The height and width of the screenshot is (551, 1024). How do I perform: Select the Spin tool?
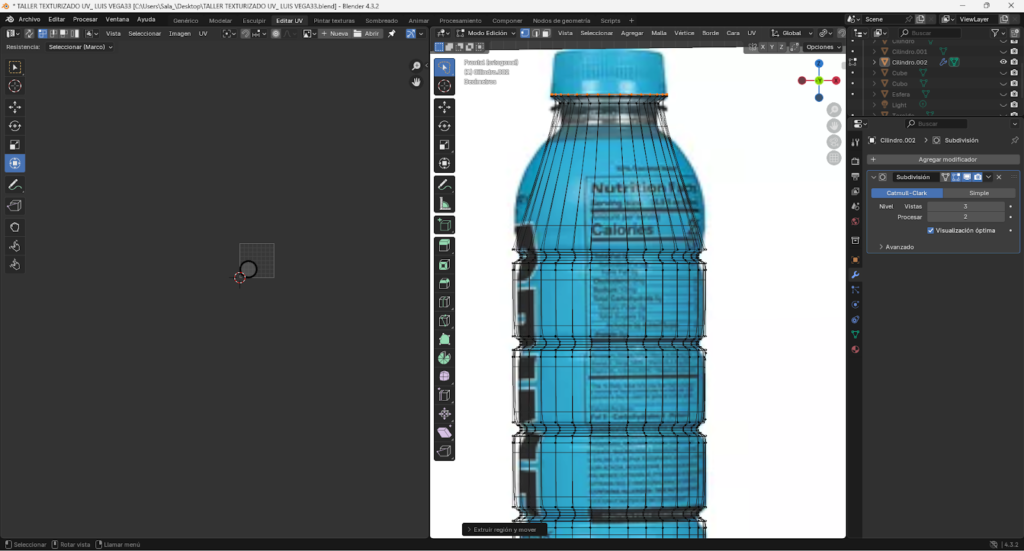(x=445, y=358)
